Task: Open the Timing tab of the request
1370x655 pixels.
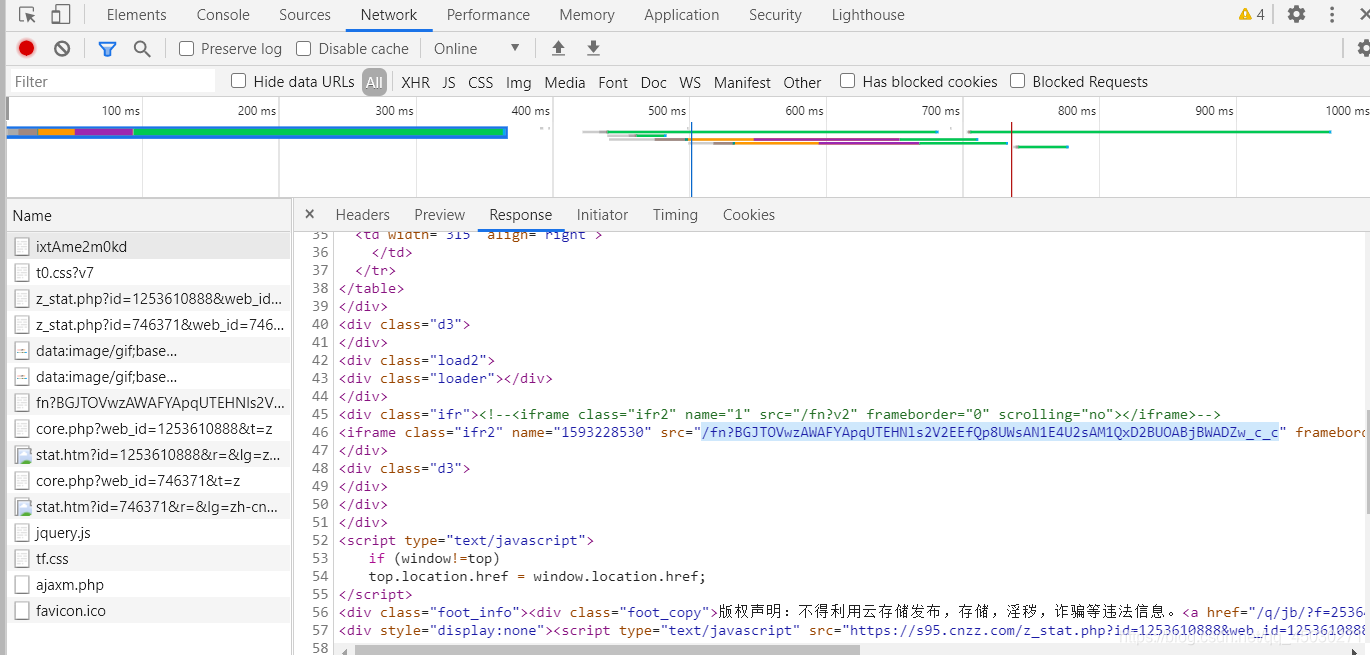Action: [x=675, y=215]
